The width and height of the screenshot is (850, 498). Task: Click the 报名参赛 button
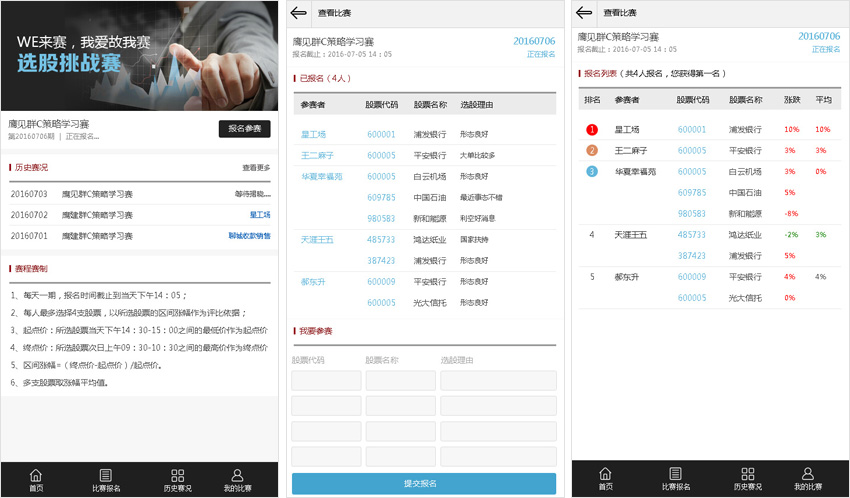[x=244, y=128]
